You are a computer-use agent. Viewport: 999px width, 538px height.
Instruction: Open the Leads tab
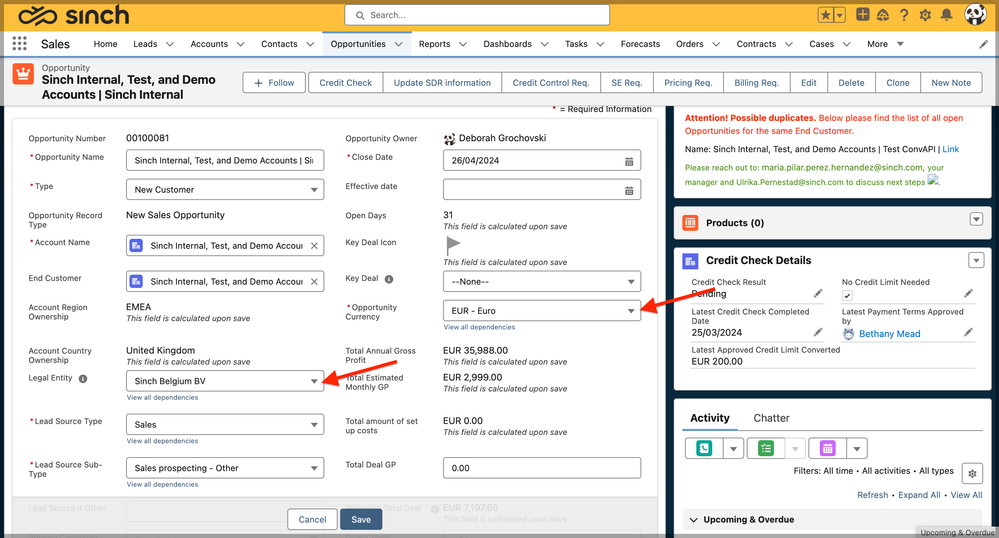click(x=145, y=44)
